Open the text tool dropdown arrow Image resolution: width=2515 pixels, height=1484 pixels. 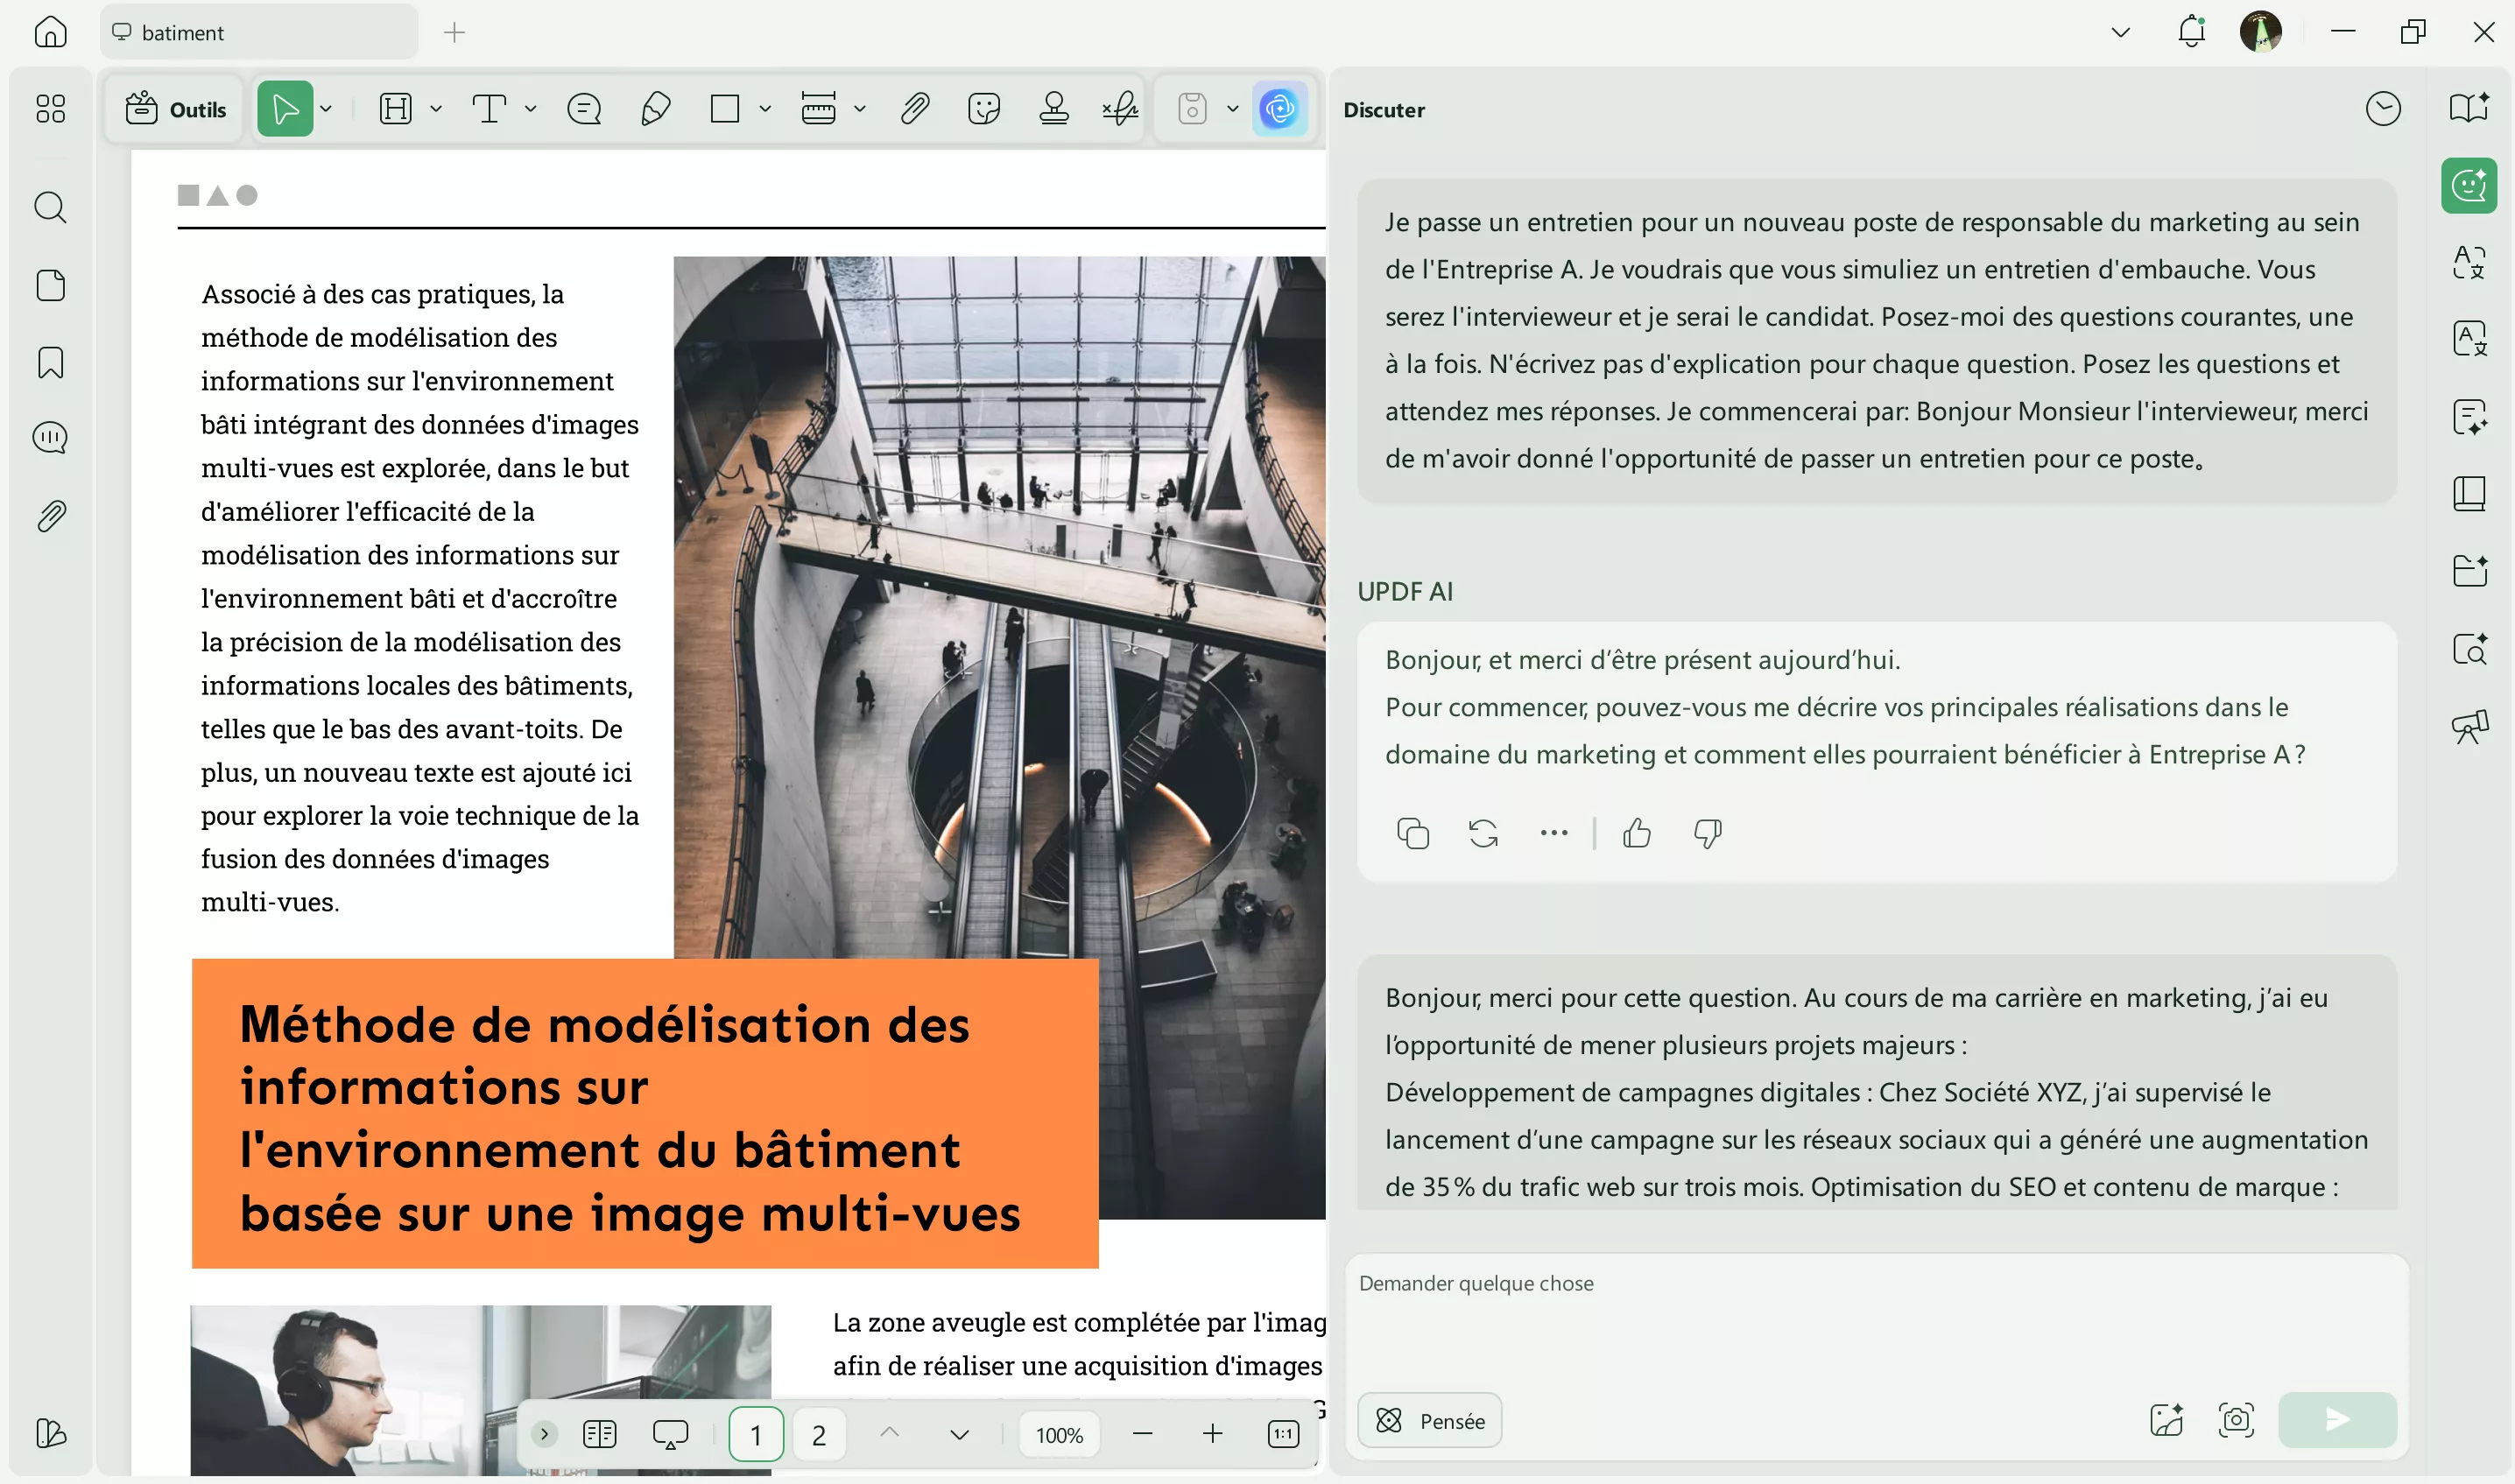(531, 108)
